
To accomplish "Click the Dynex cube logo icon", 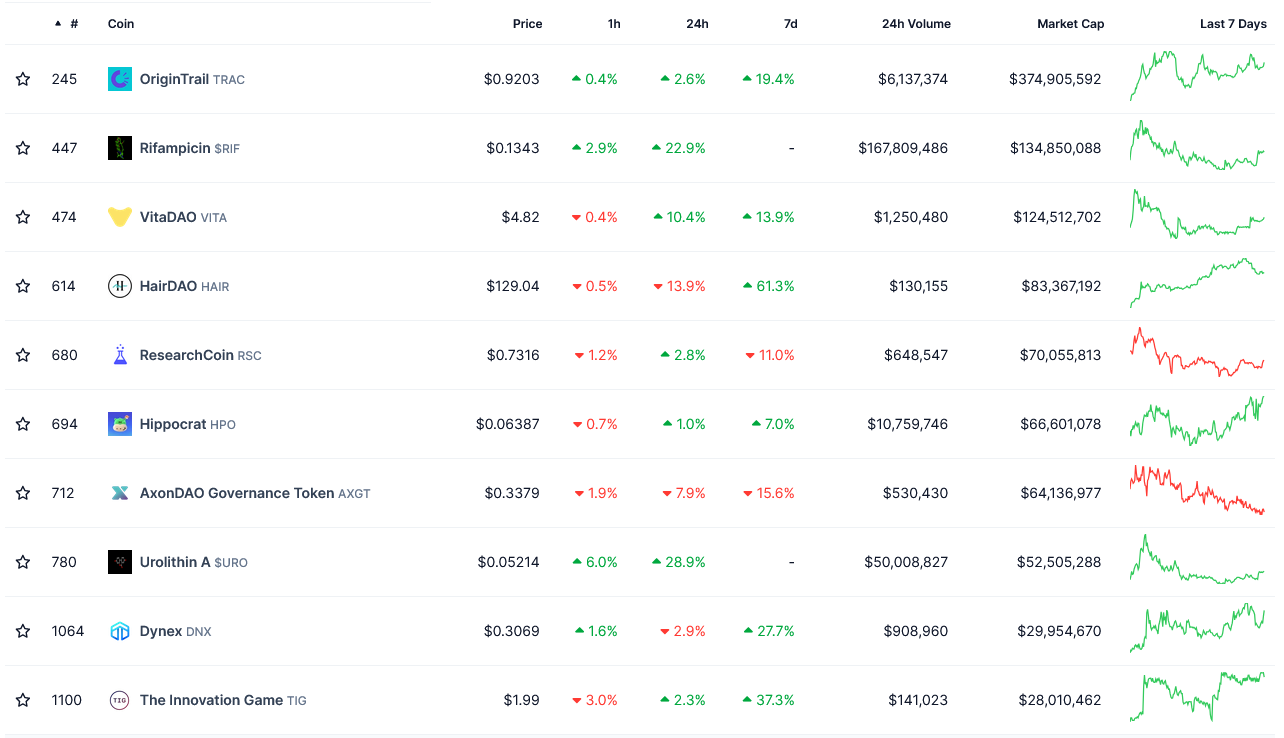I will click(120, 631).
